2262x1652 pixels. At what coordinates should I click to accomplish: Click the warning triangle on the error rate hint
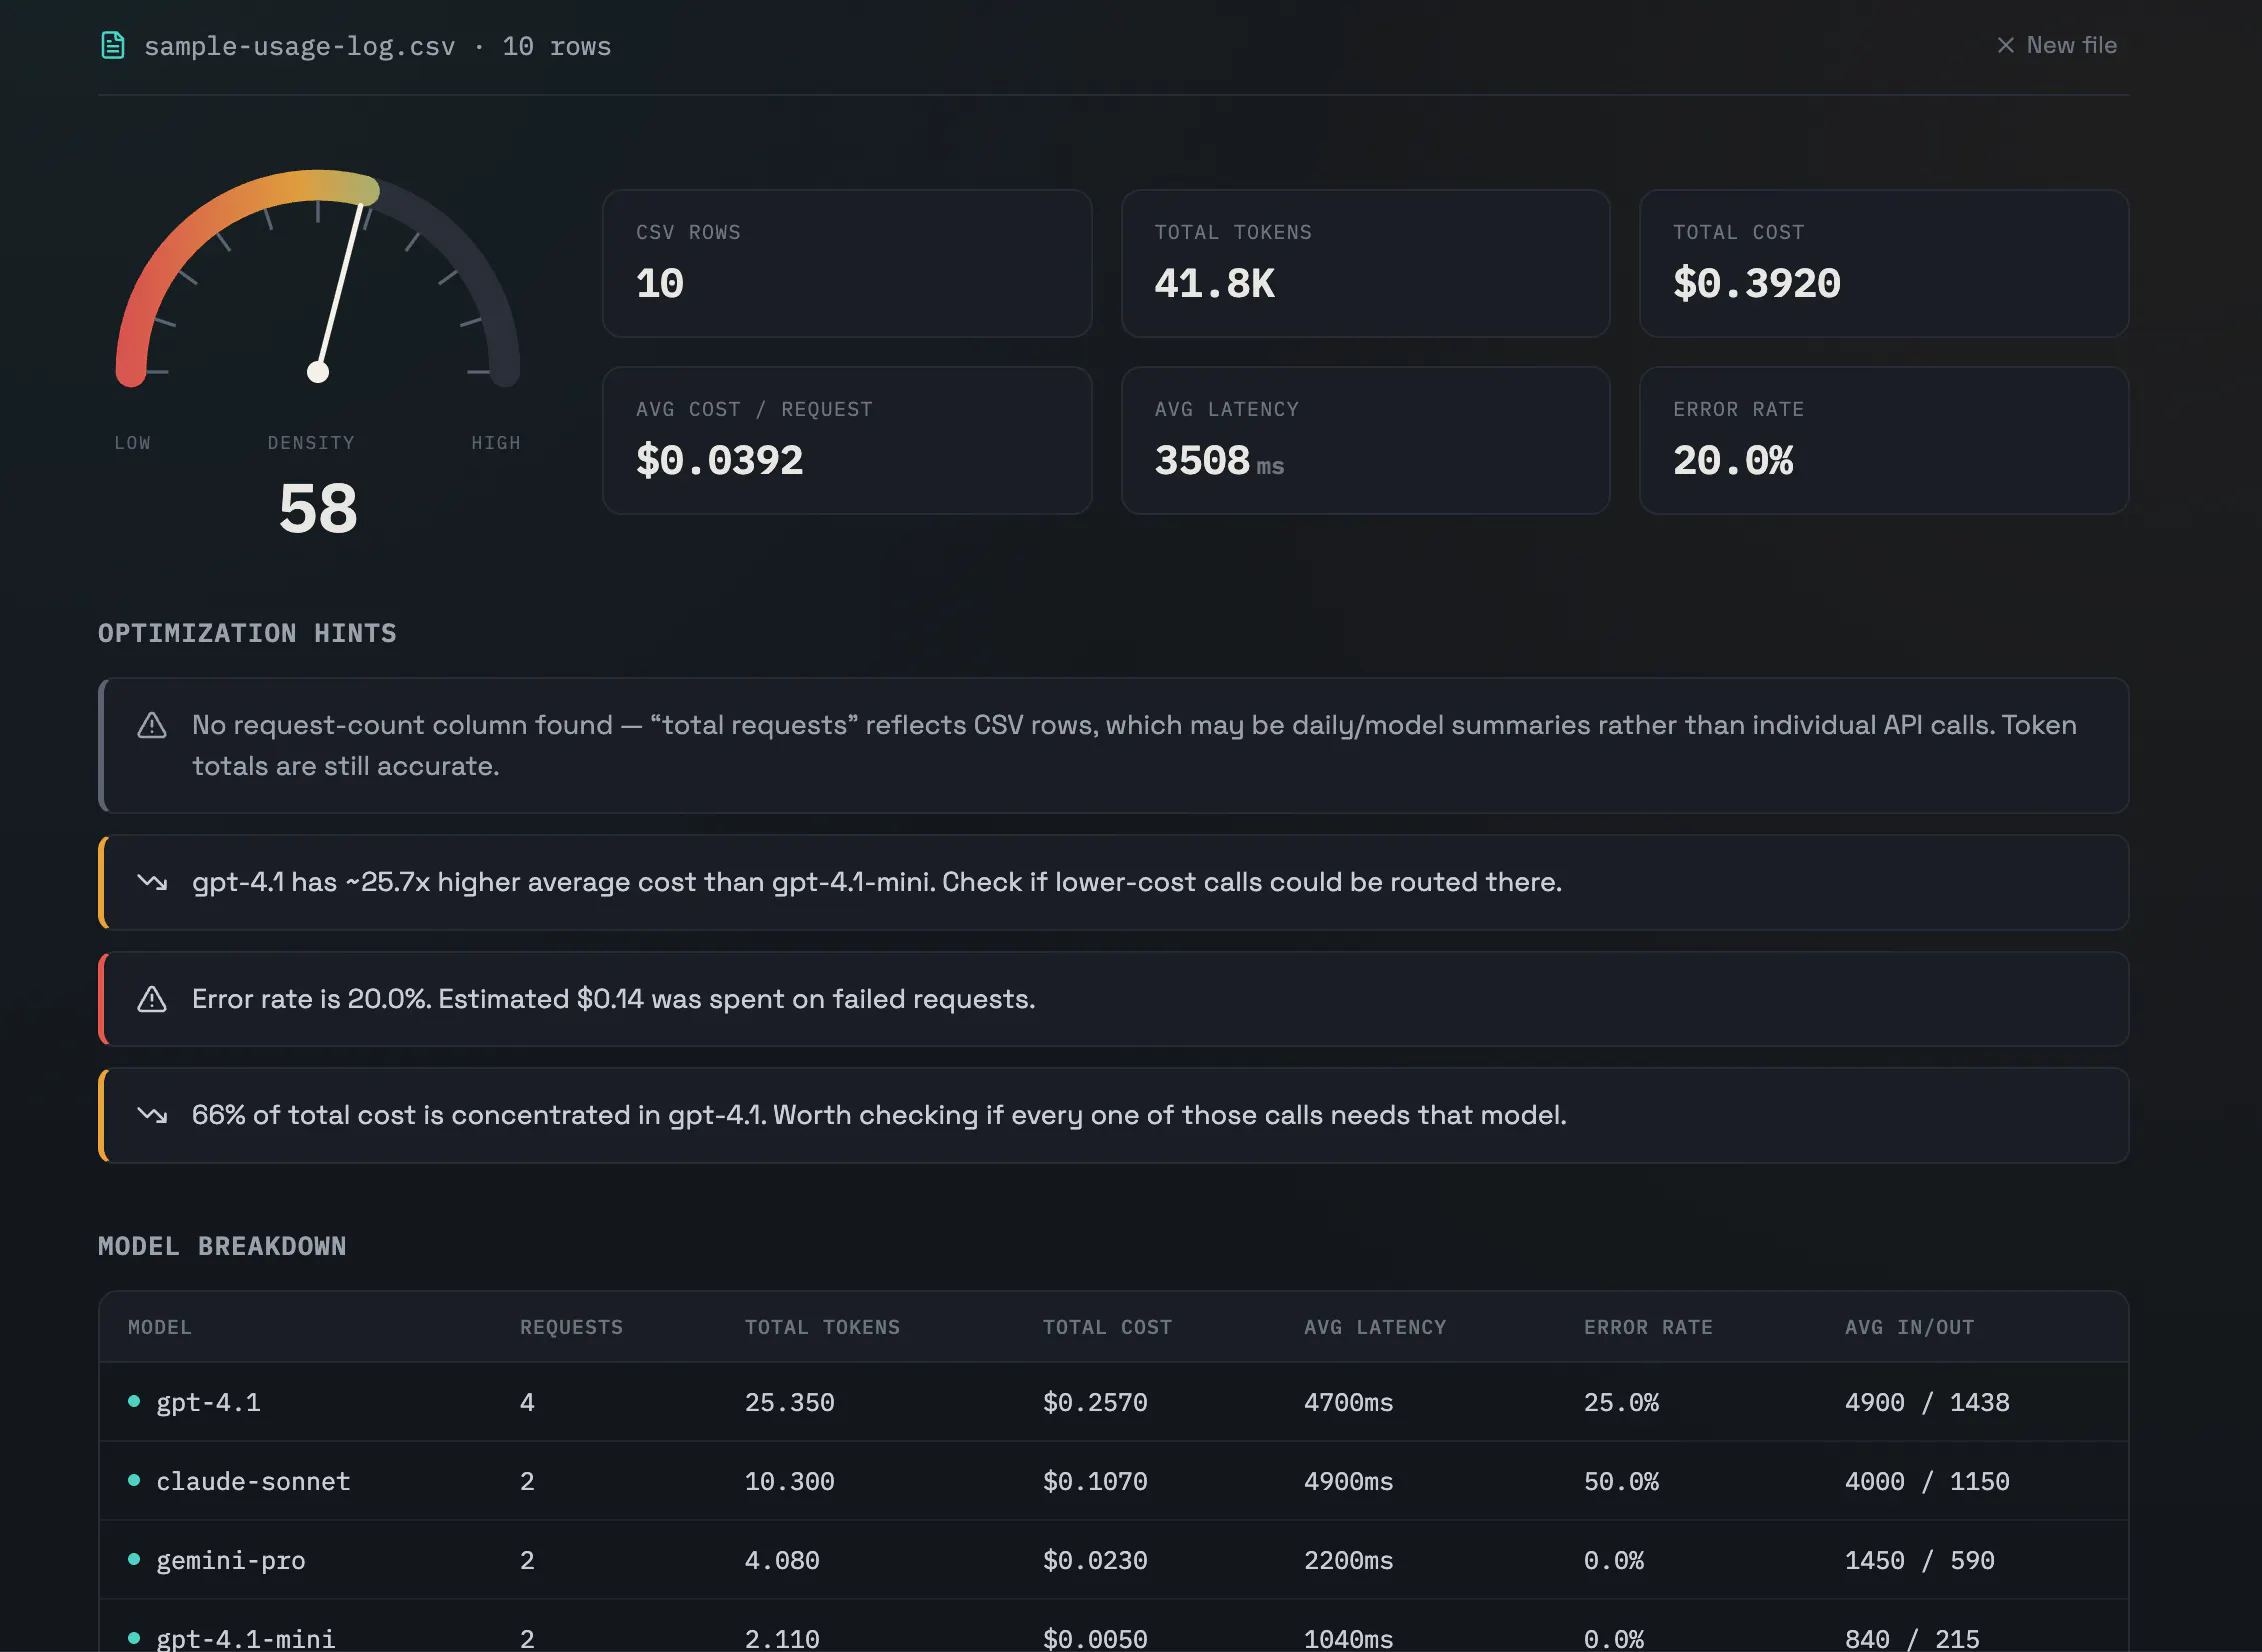coord(152,999)
